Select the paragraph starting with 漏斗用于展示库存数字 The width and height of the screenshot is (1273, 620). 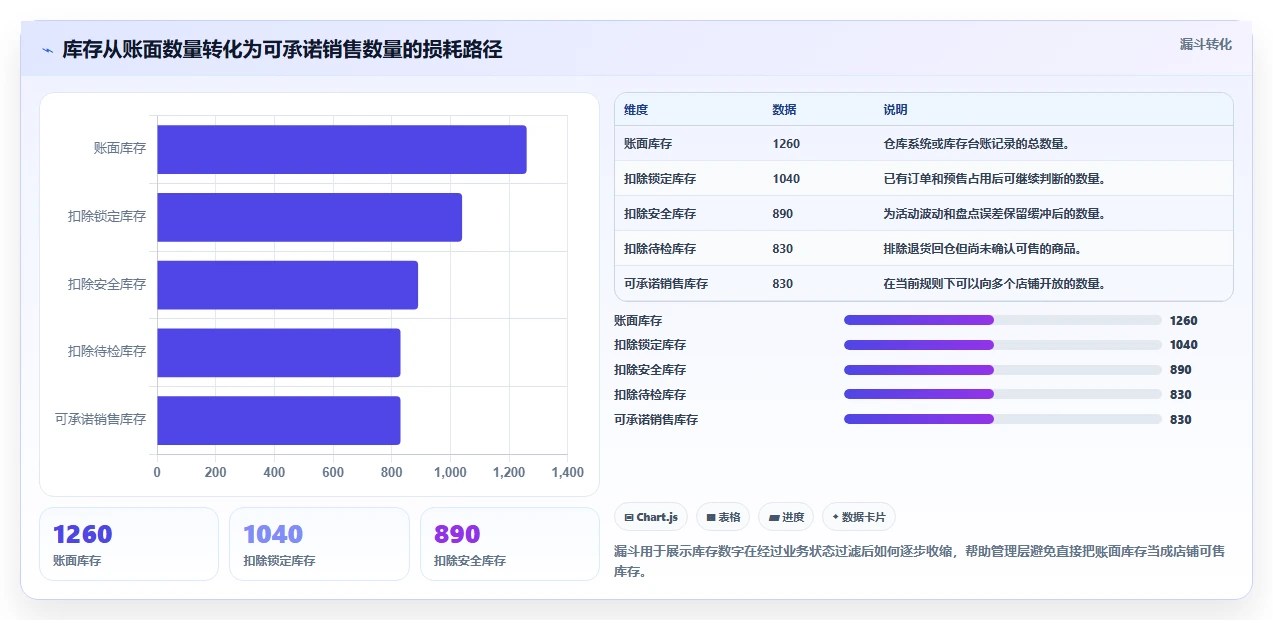pos(920,561)
